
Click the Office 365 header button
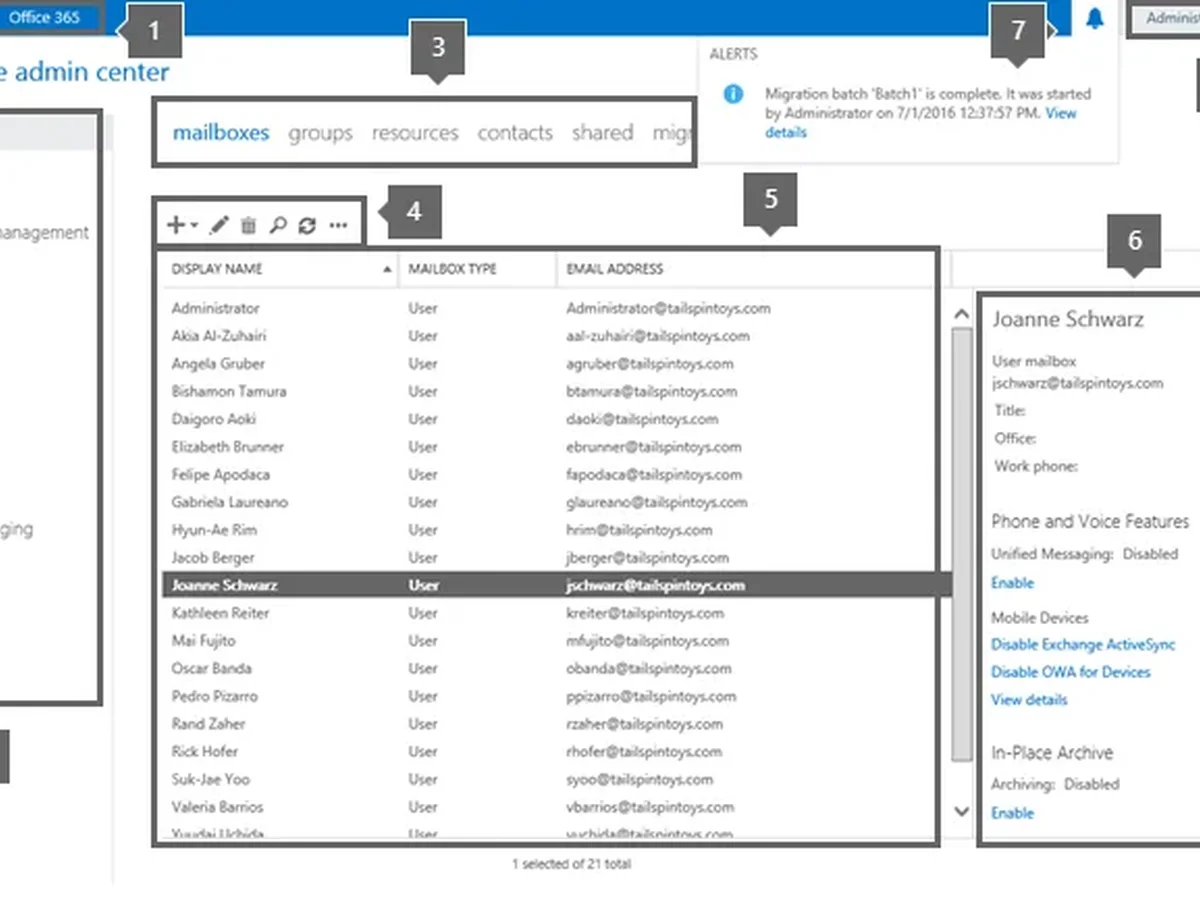tap(46, 18)
